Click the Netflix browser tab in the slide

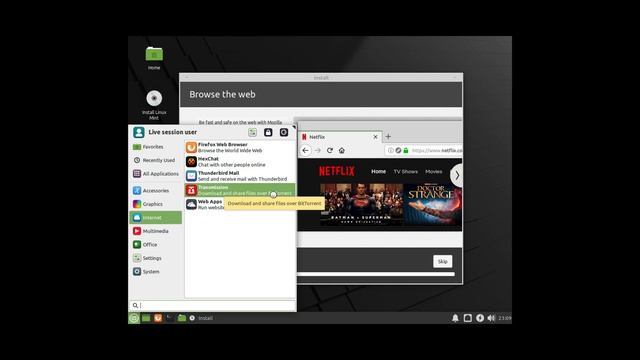pyautogui.click(x=341, y=137)
